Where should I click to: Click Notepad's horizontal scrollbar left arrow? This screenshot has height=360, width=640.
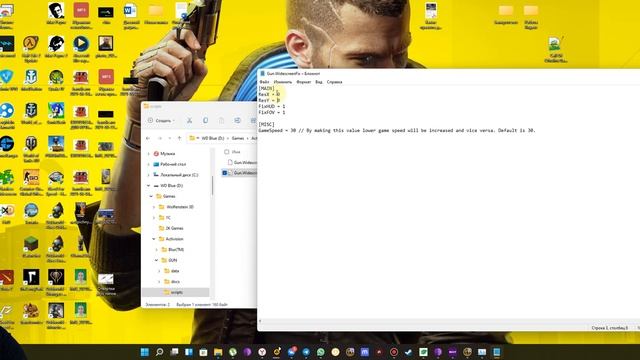pyautogui.click(x=260, y=322)
